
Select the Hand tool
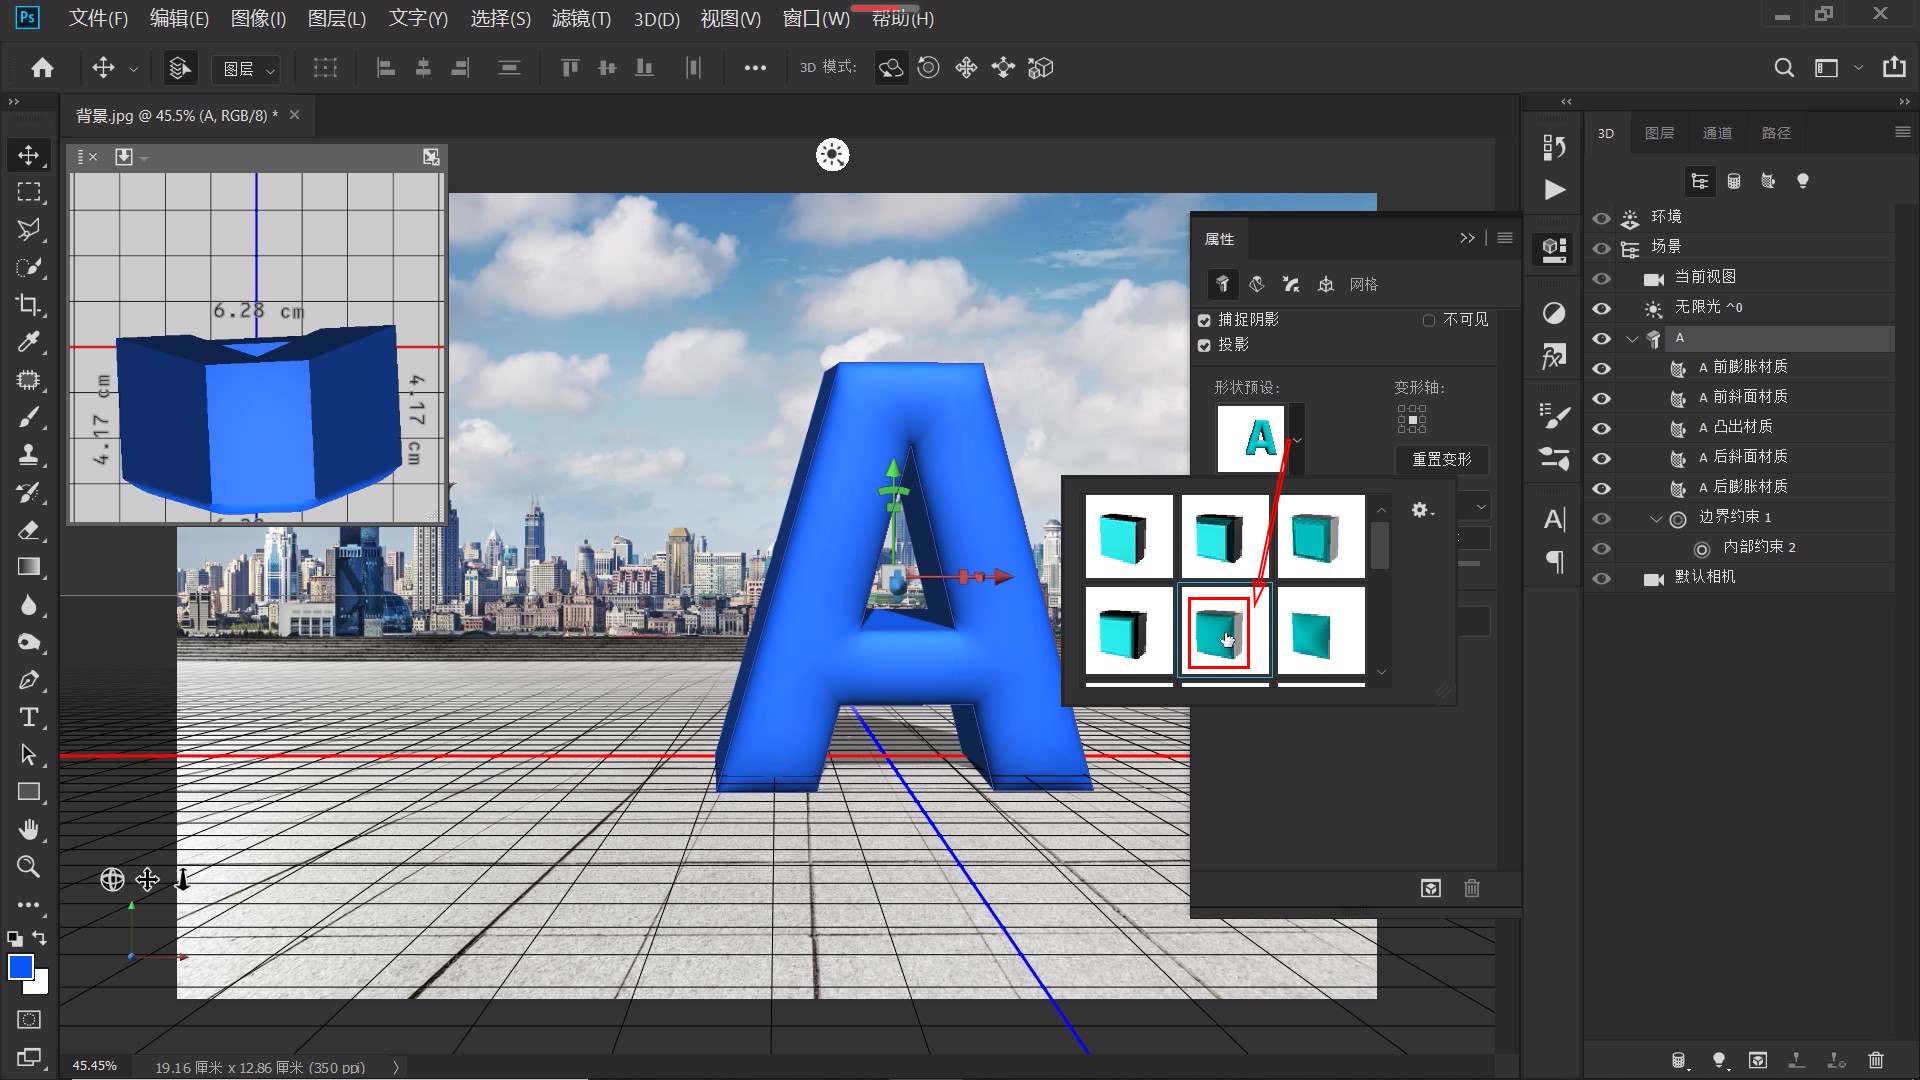[x=29, y=830]
